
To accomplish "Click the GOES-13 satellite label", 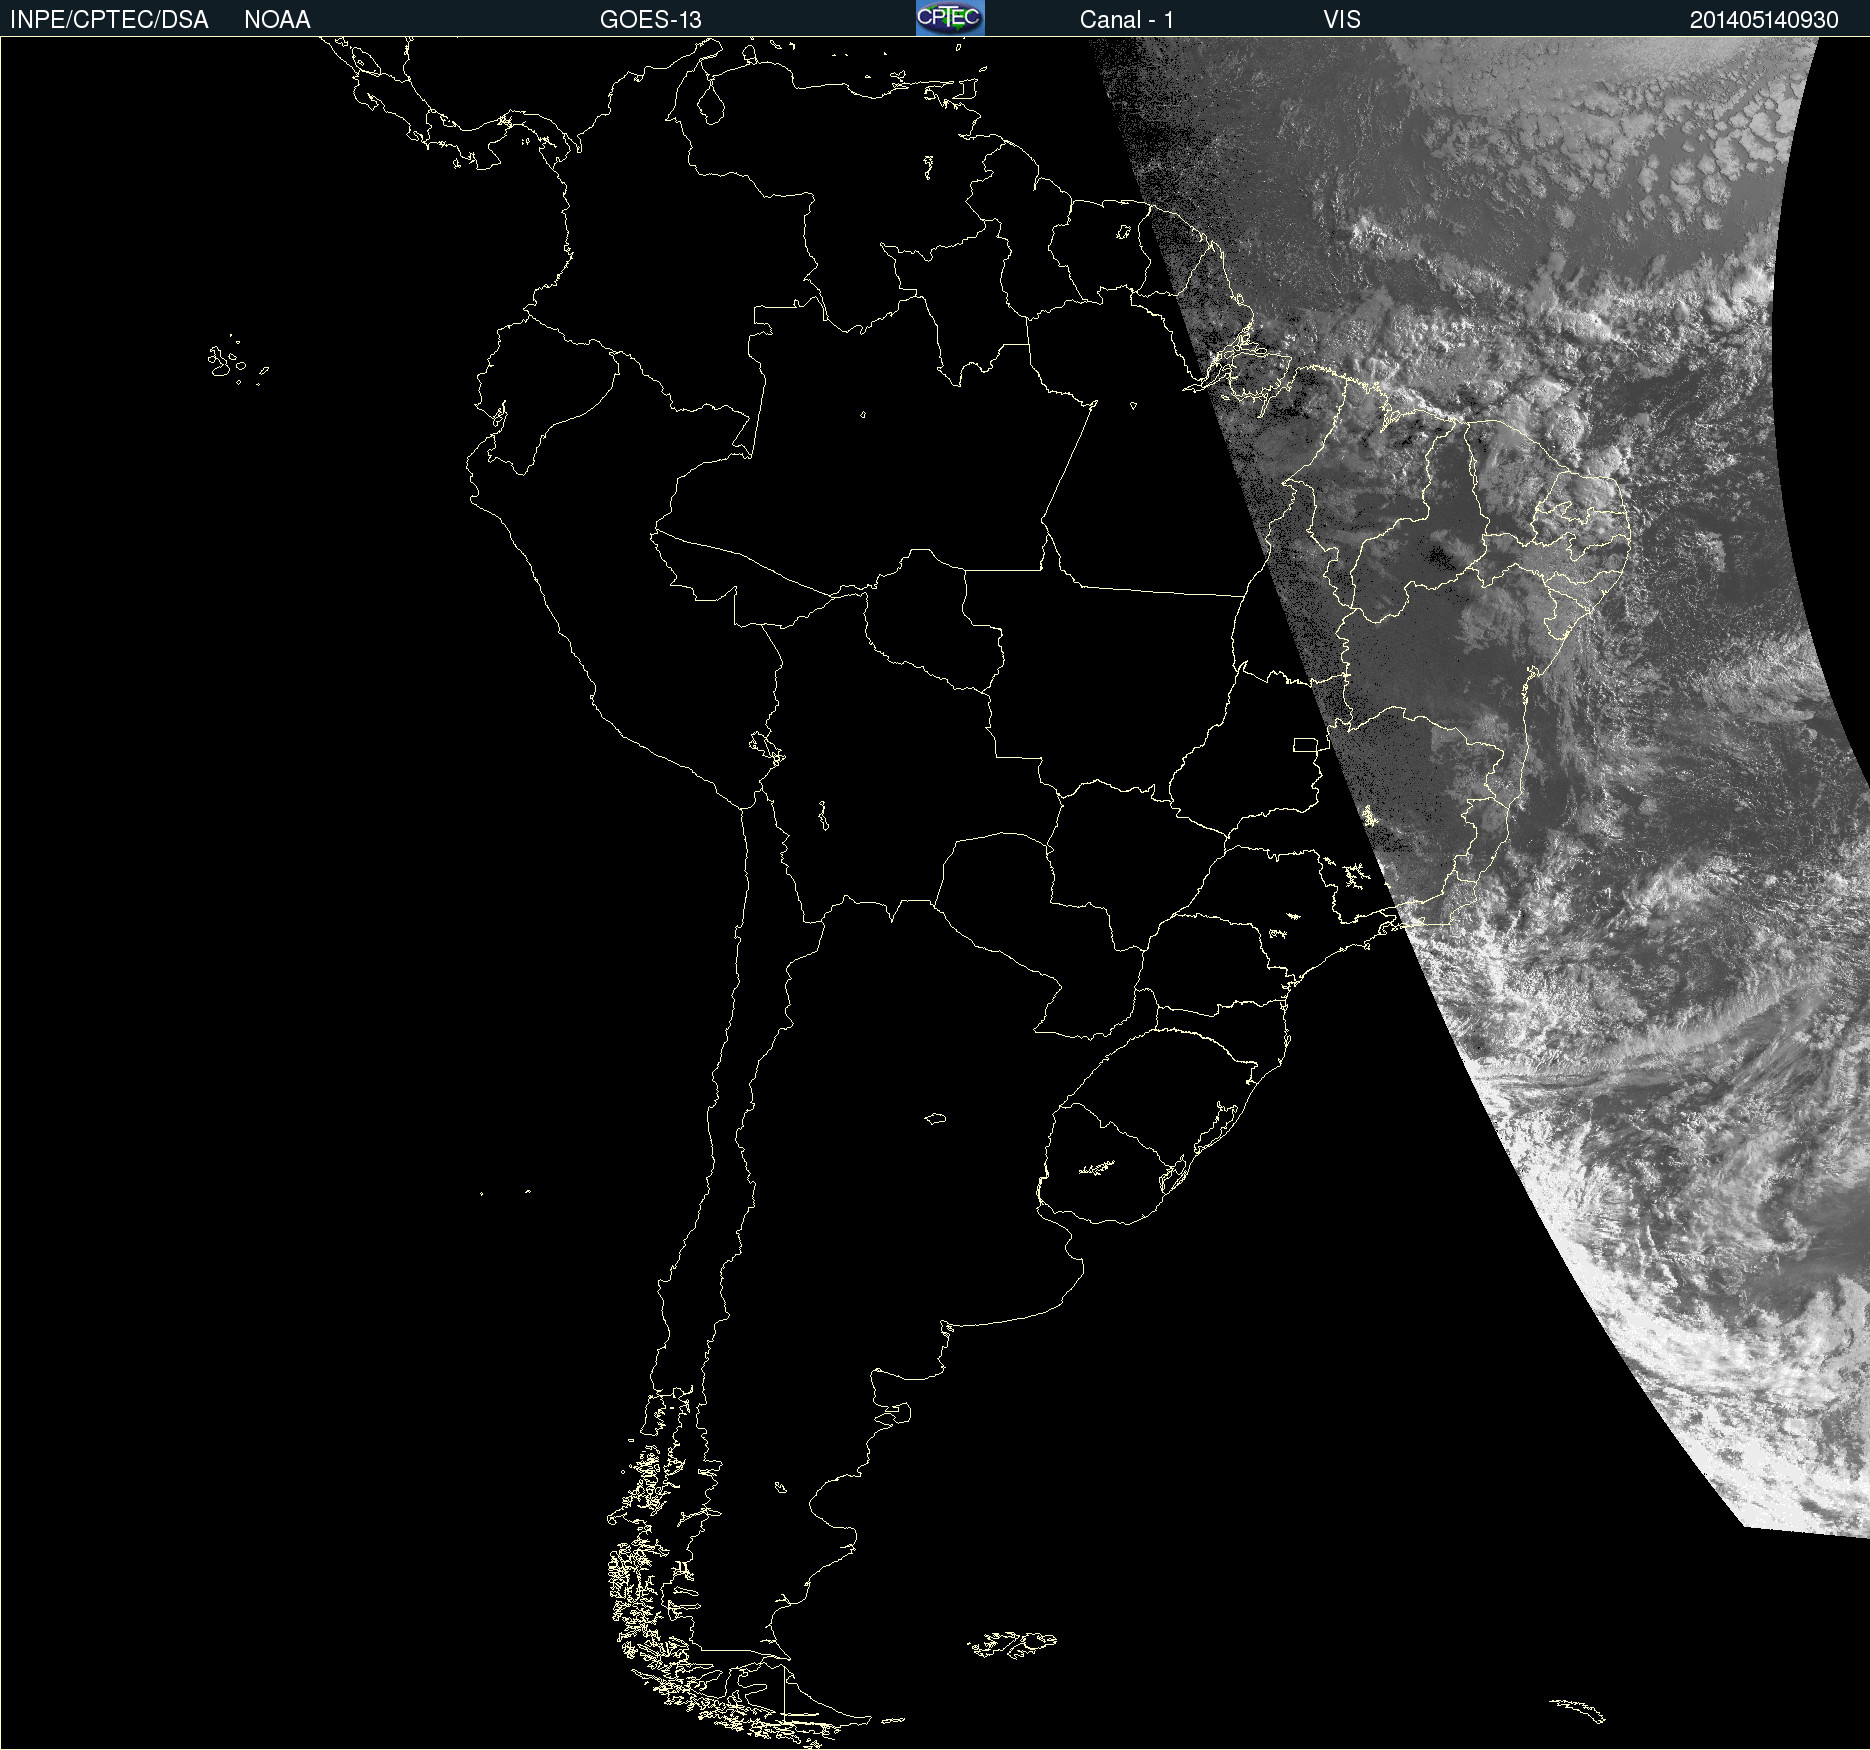I will (651, 20).
